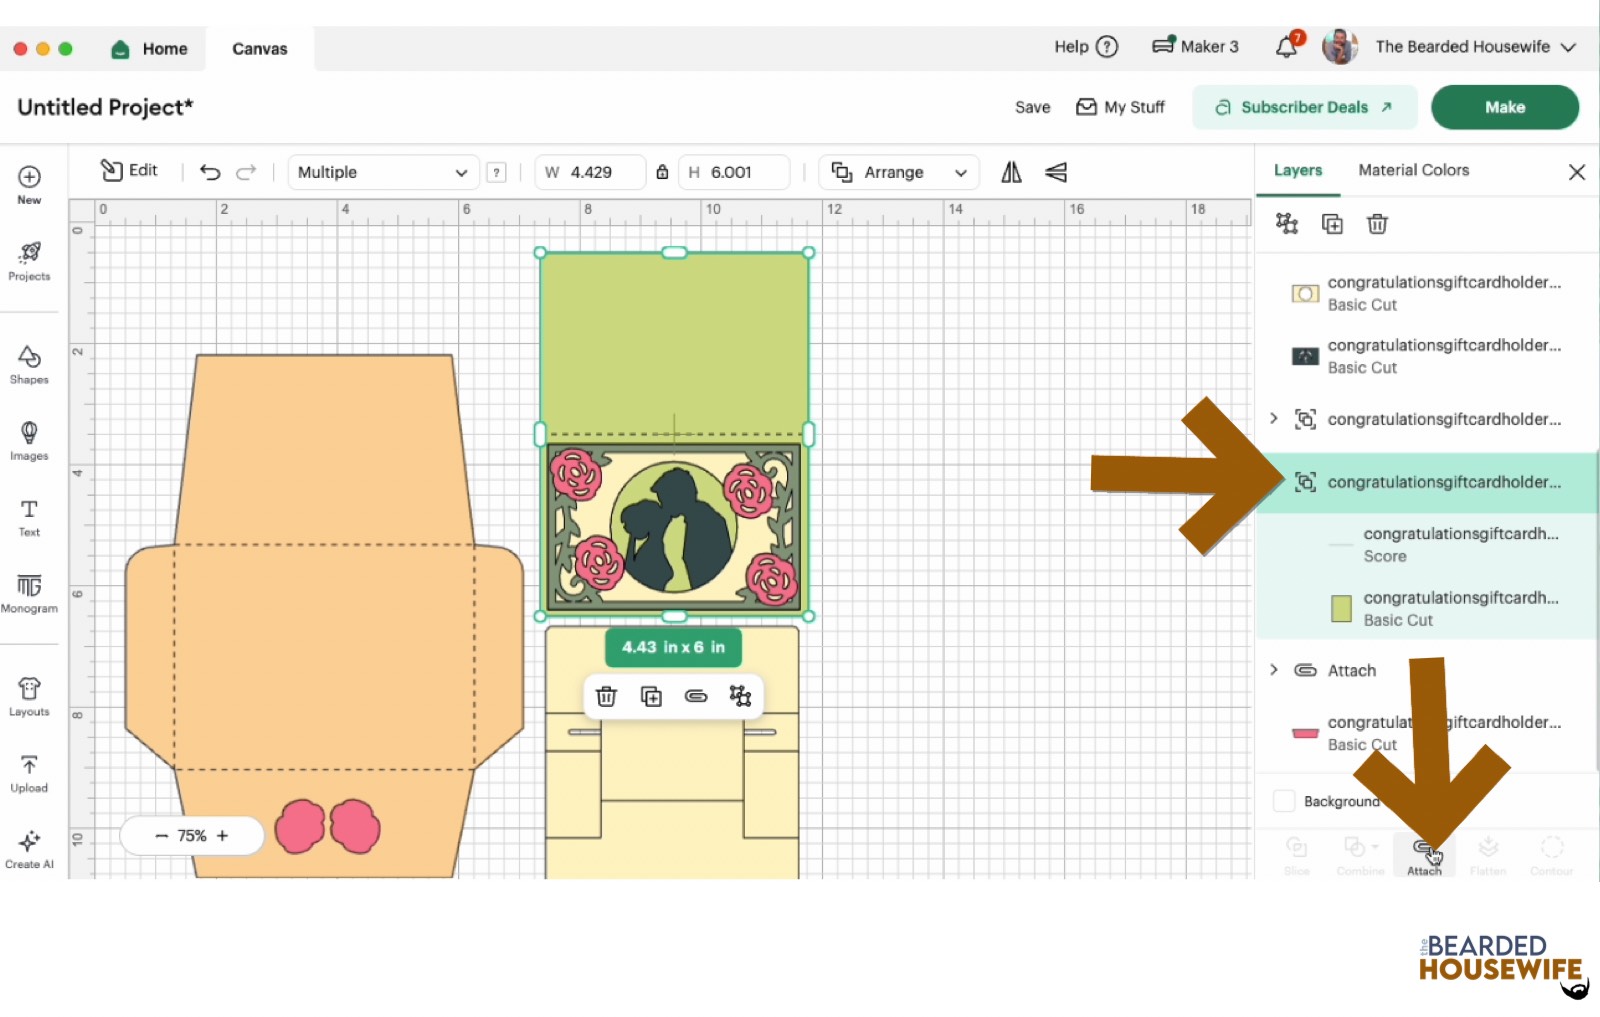Go to the Home tab
This screenshot has width=1600, height=1017.
point(150,48)
